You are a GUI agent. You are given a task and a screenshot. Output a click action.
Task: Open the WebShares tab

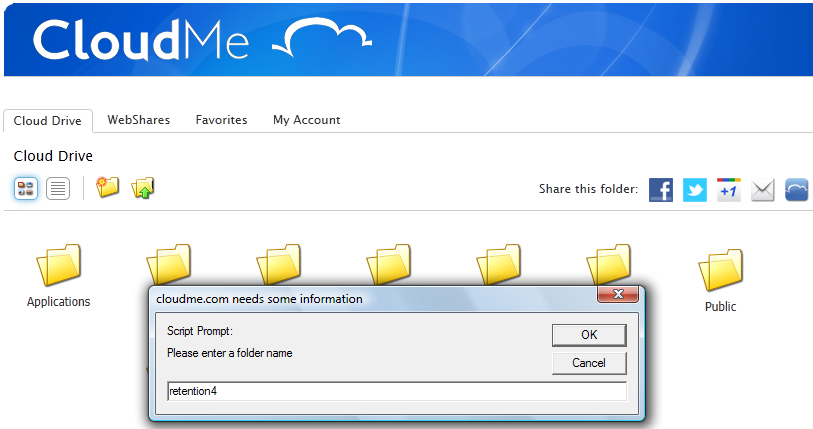pyautogui.click(x=138, y=120)
